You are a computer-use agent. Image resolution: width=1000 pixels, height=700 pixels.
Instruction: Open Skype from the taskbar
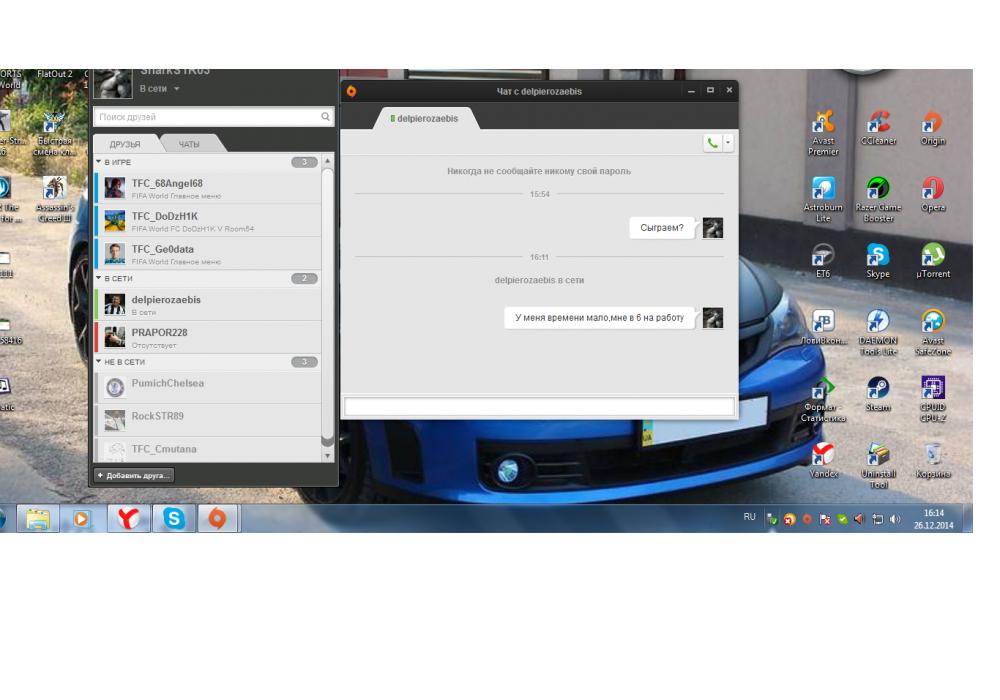[174, 518]
